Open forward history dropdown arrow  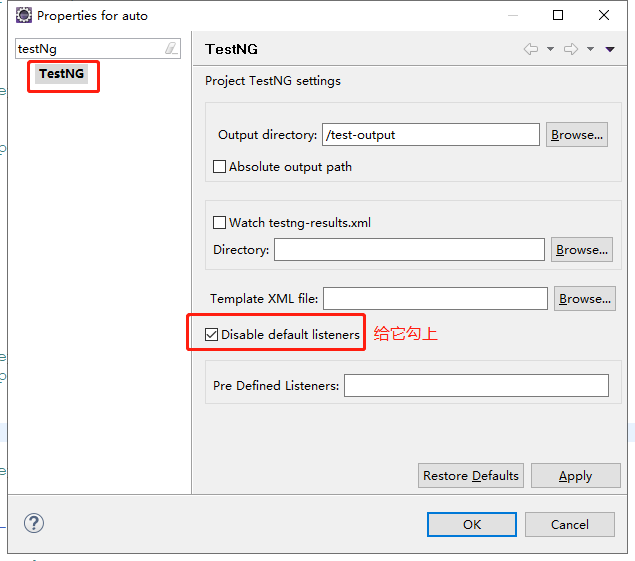tap(590, 49)
